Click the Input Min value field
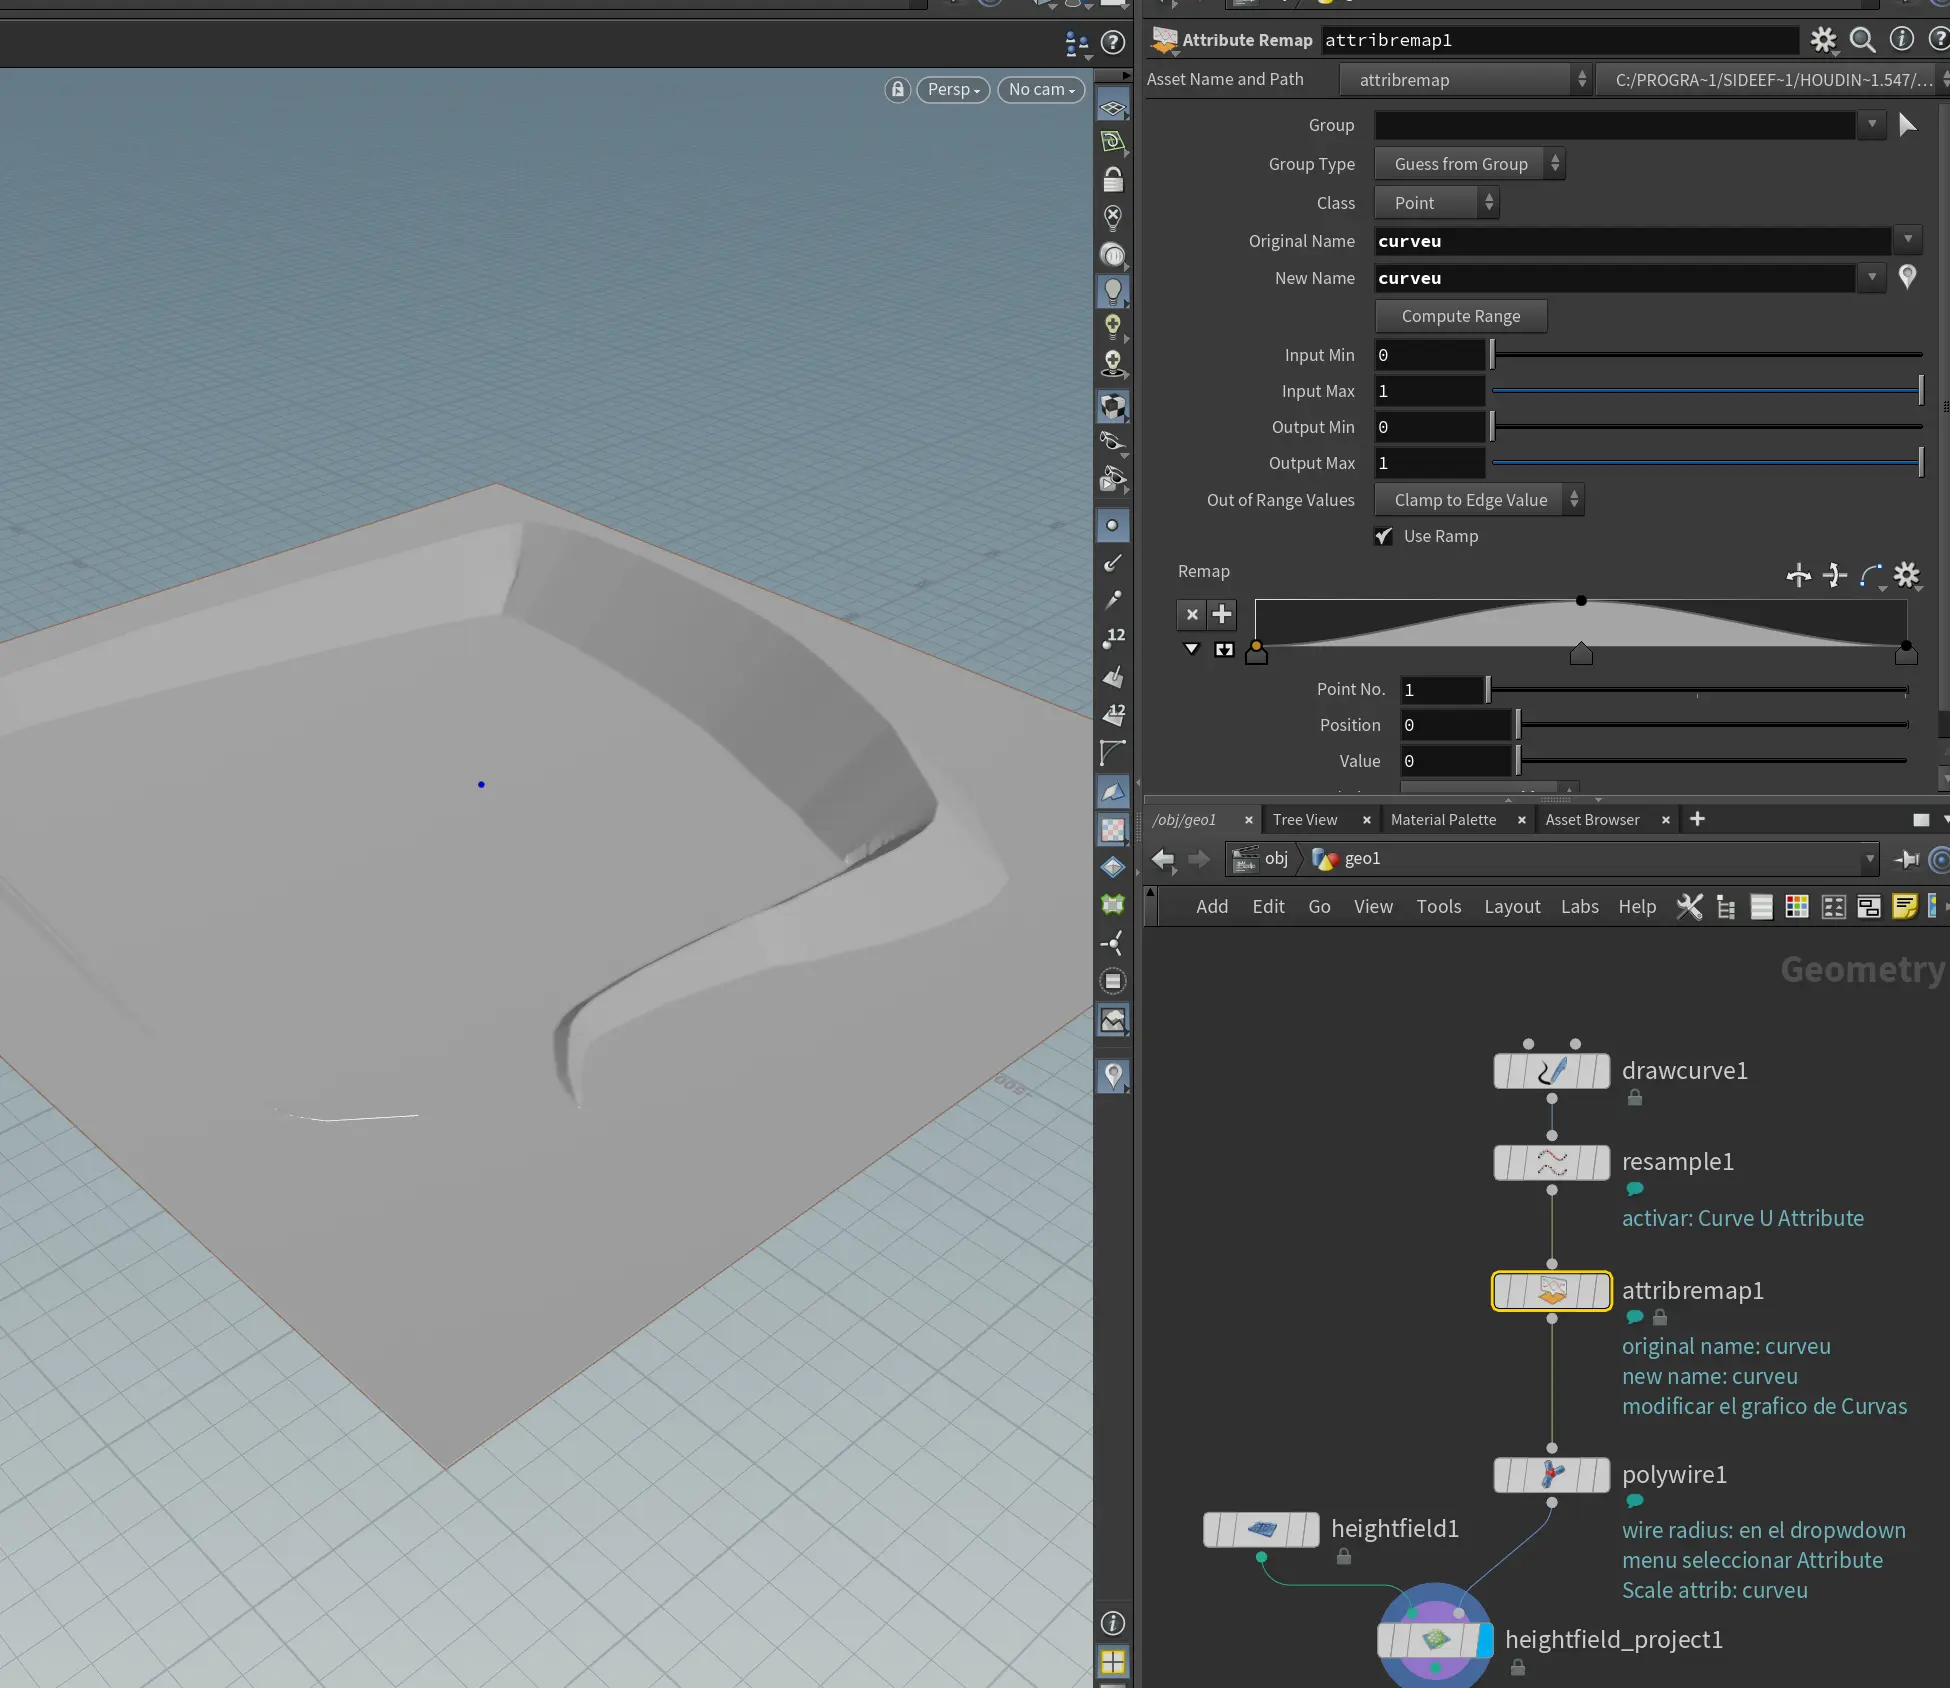The image size is (1950, 1688). [1430, 355]
